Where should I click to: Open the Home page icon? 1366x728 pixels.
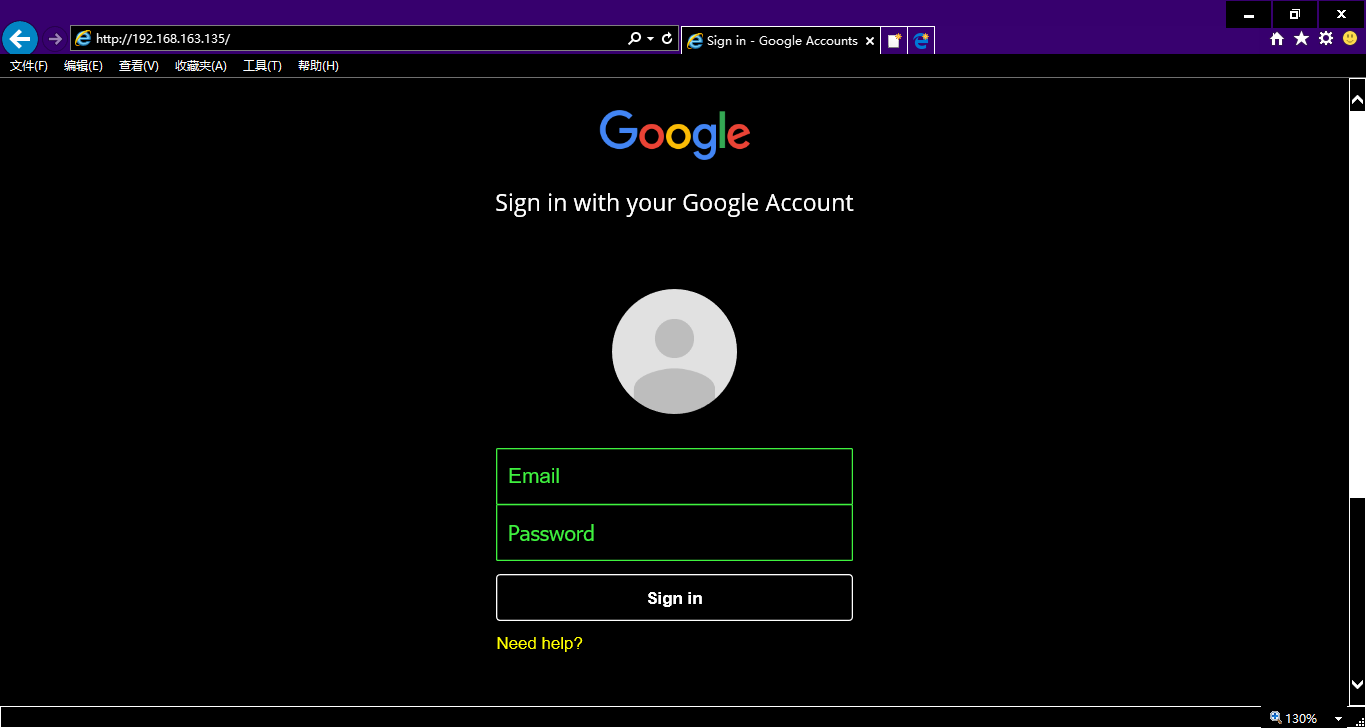pos(1277,39)
